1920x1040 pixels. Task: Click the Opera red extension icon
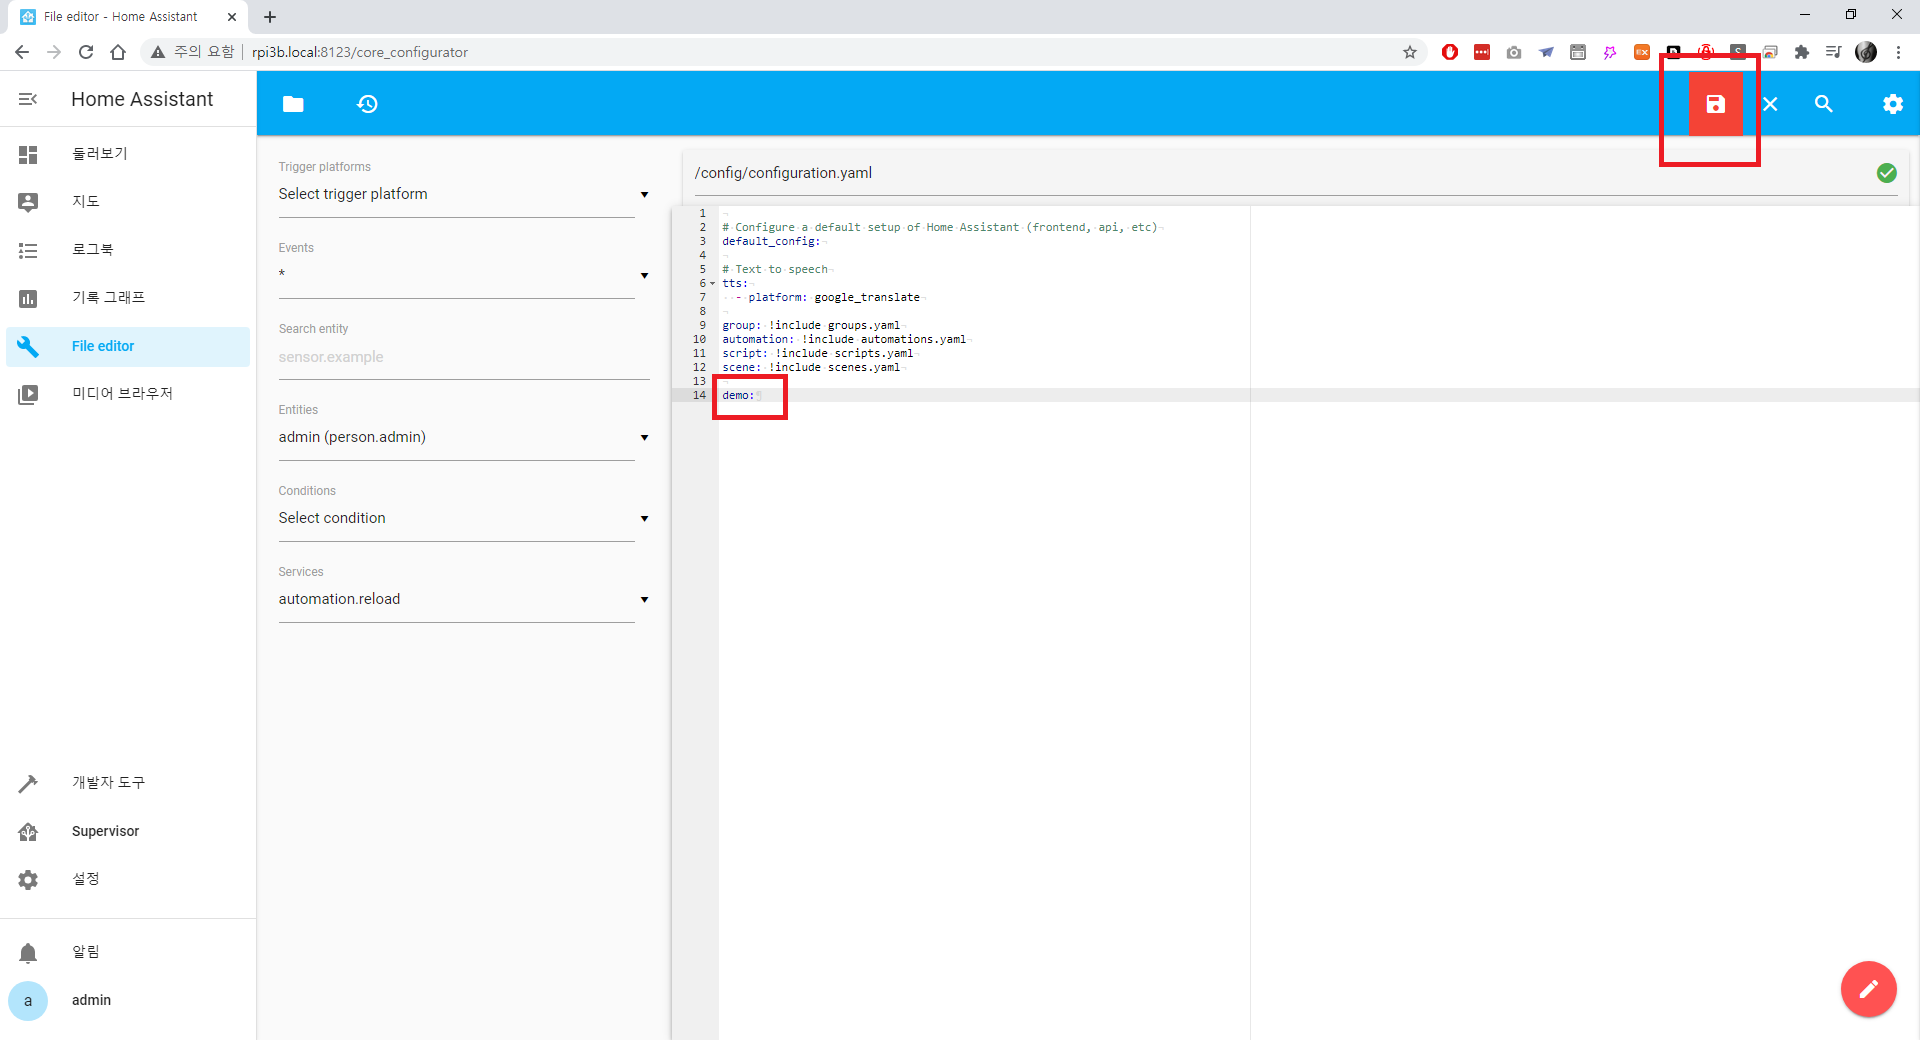(x=1450, y=52)
